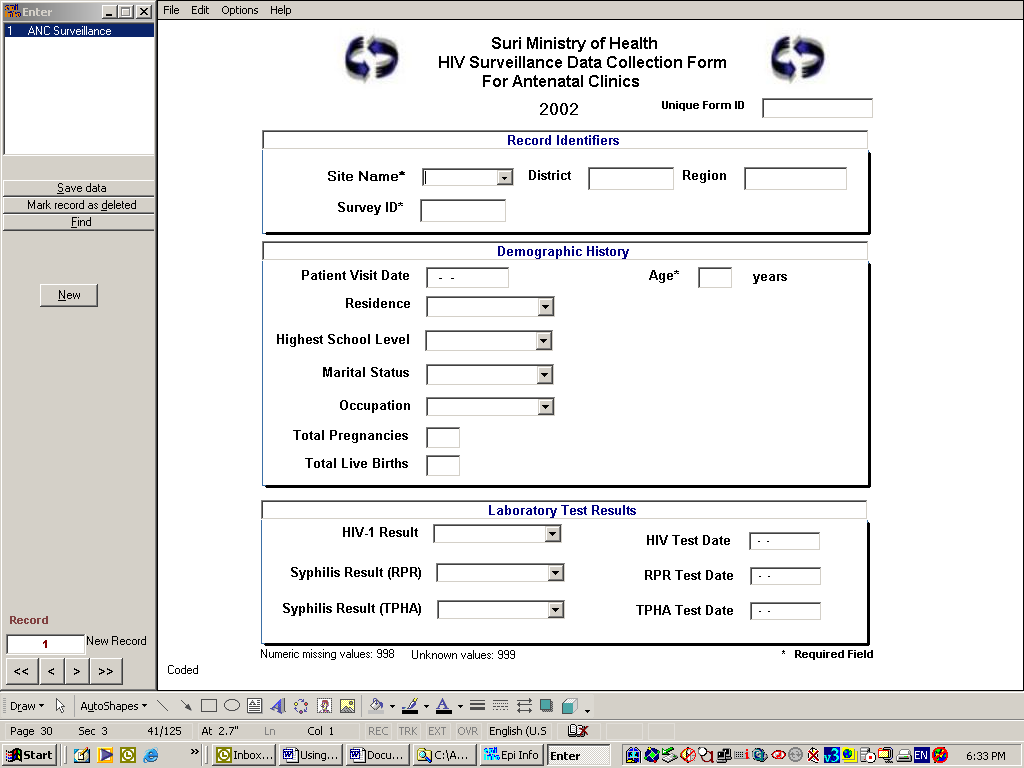
Task: Toggle the EXT extend selection indicator
Action: pyautogui.click(x=437, y=731)
